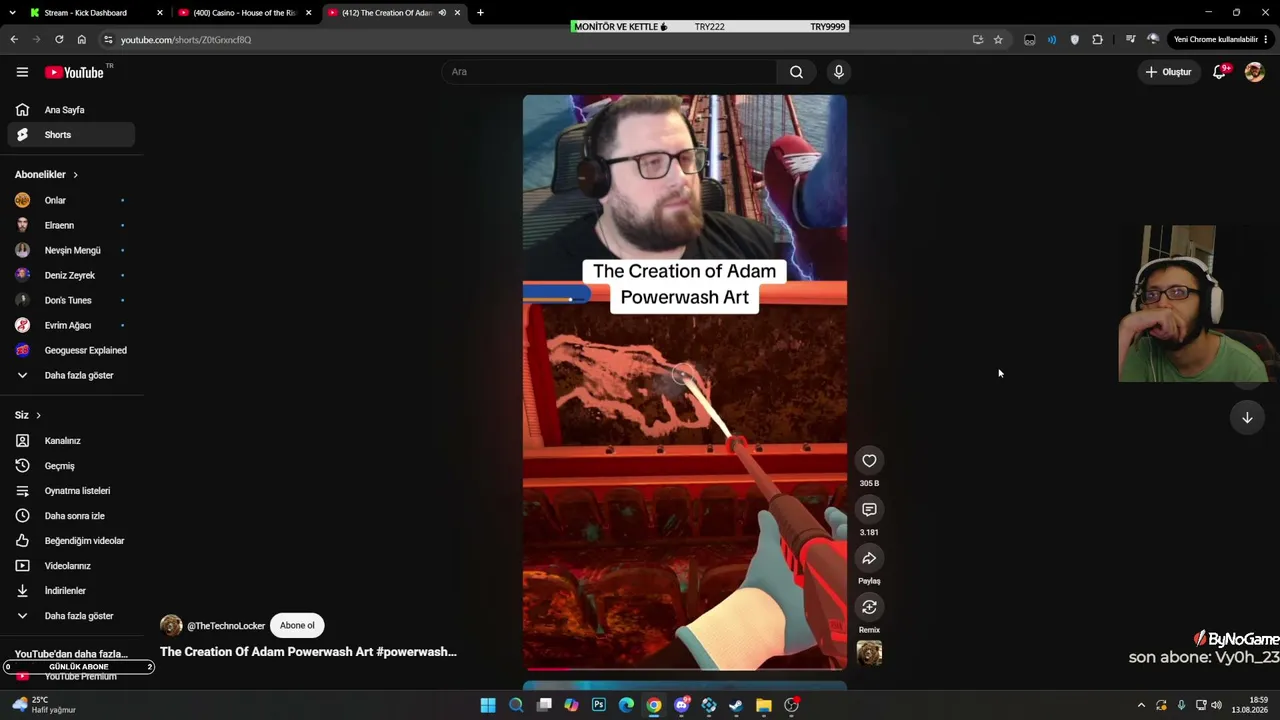Open the Windows Start menu
1280x720 pixels.
(488, 705)
